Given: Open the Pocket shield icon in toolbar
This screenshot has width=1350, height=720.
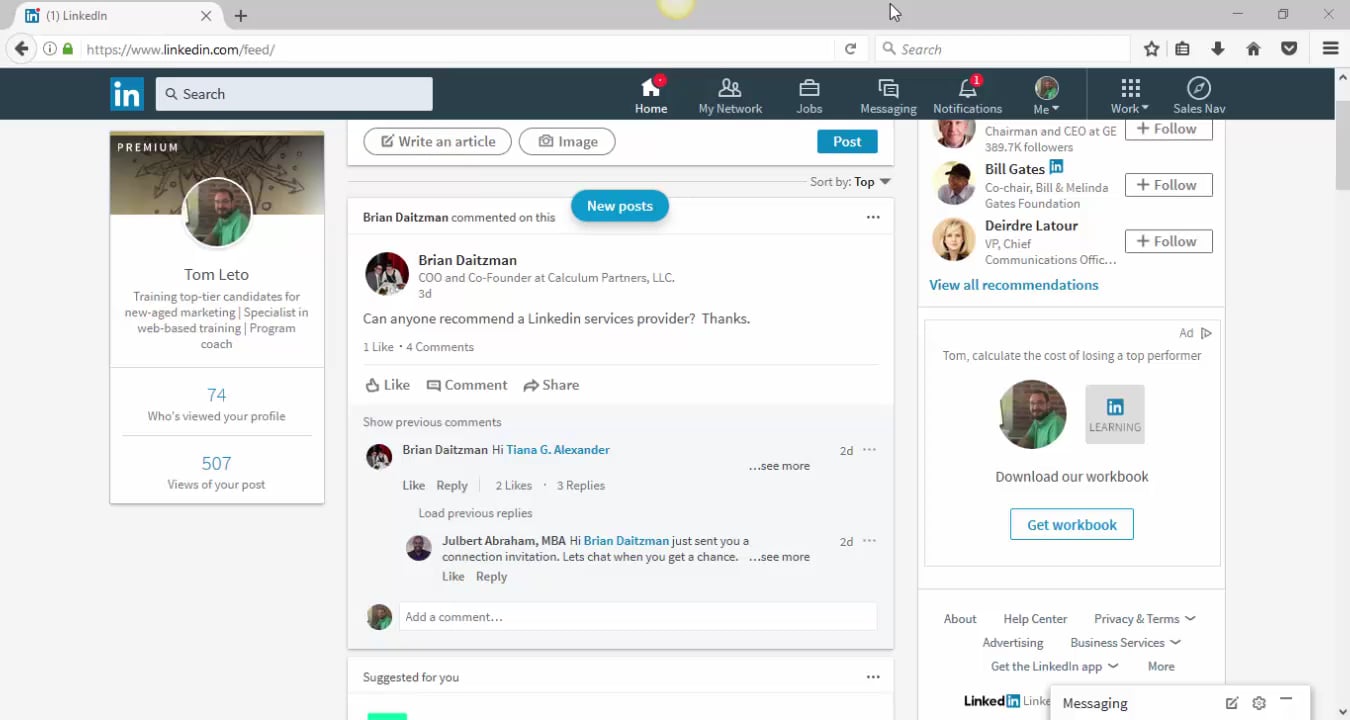Looking at the screenshot, I should pos(1289,49).
